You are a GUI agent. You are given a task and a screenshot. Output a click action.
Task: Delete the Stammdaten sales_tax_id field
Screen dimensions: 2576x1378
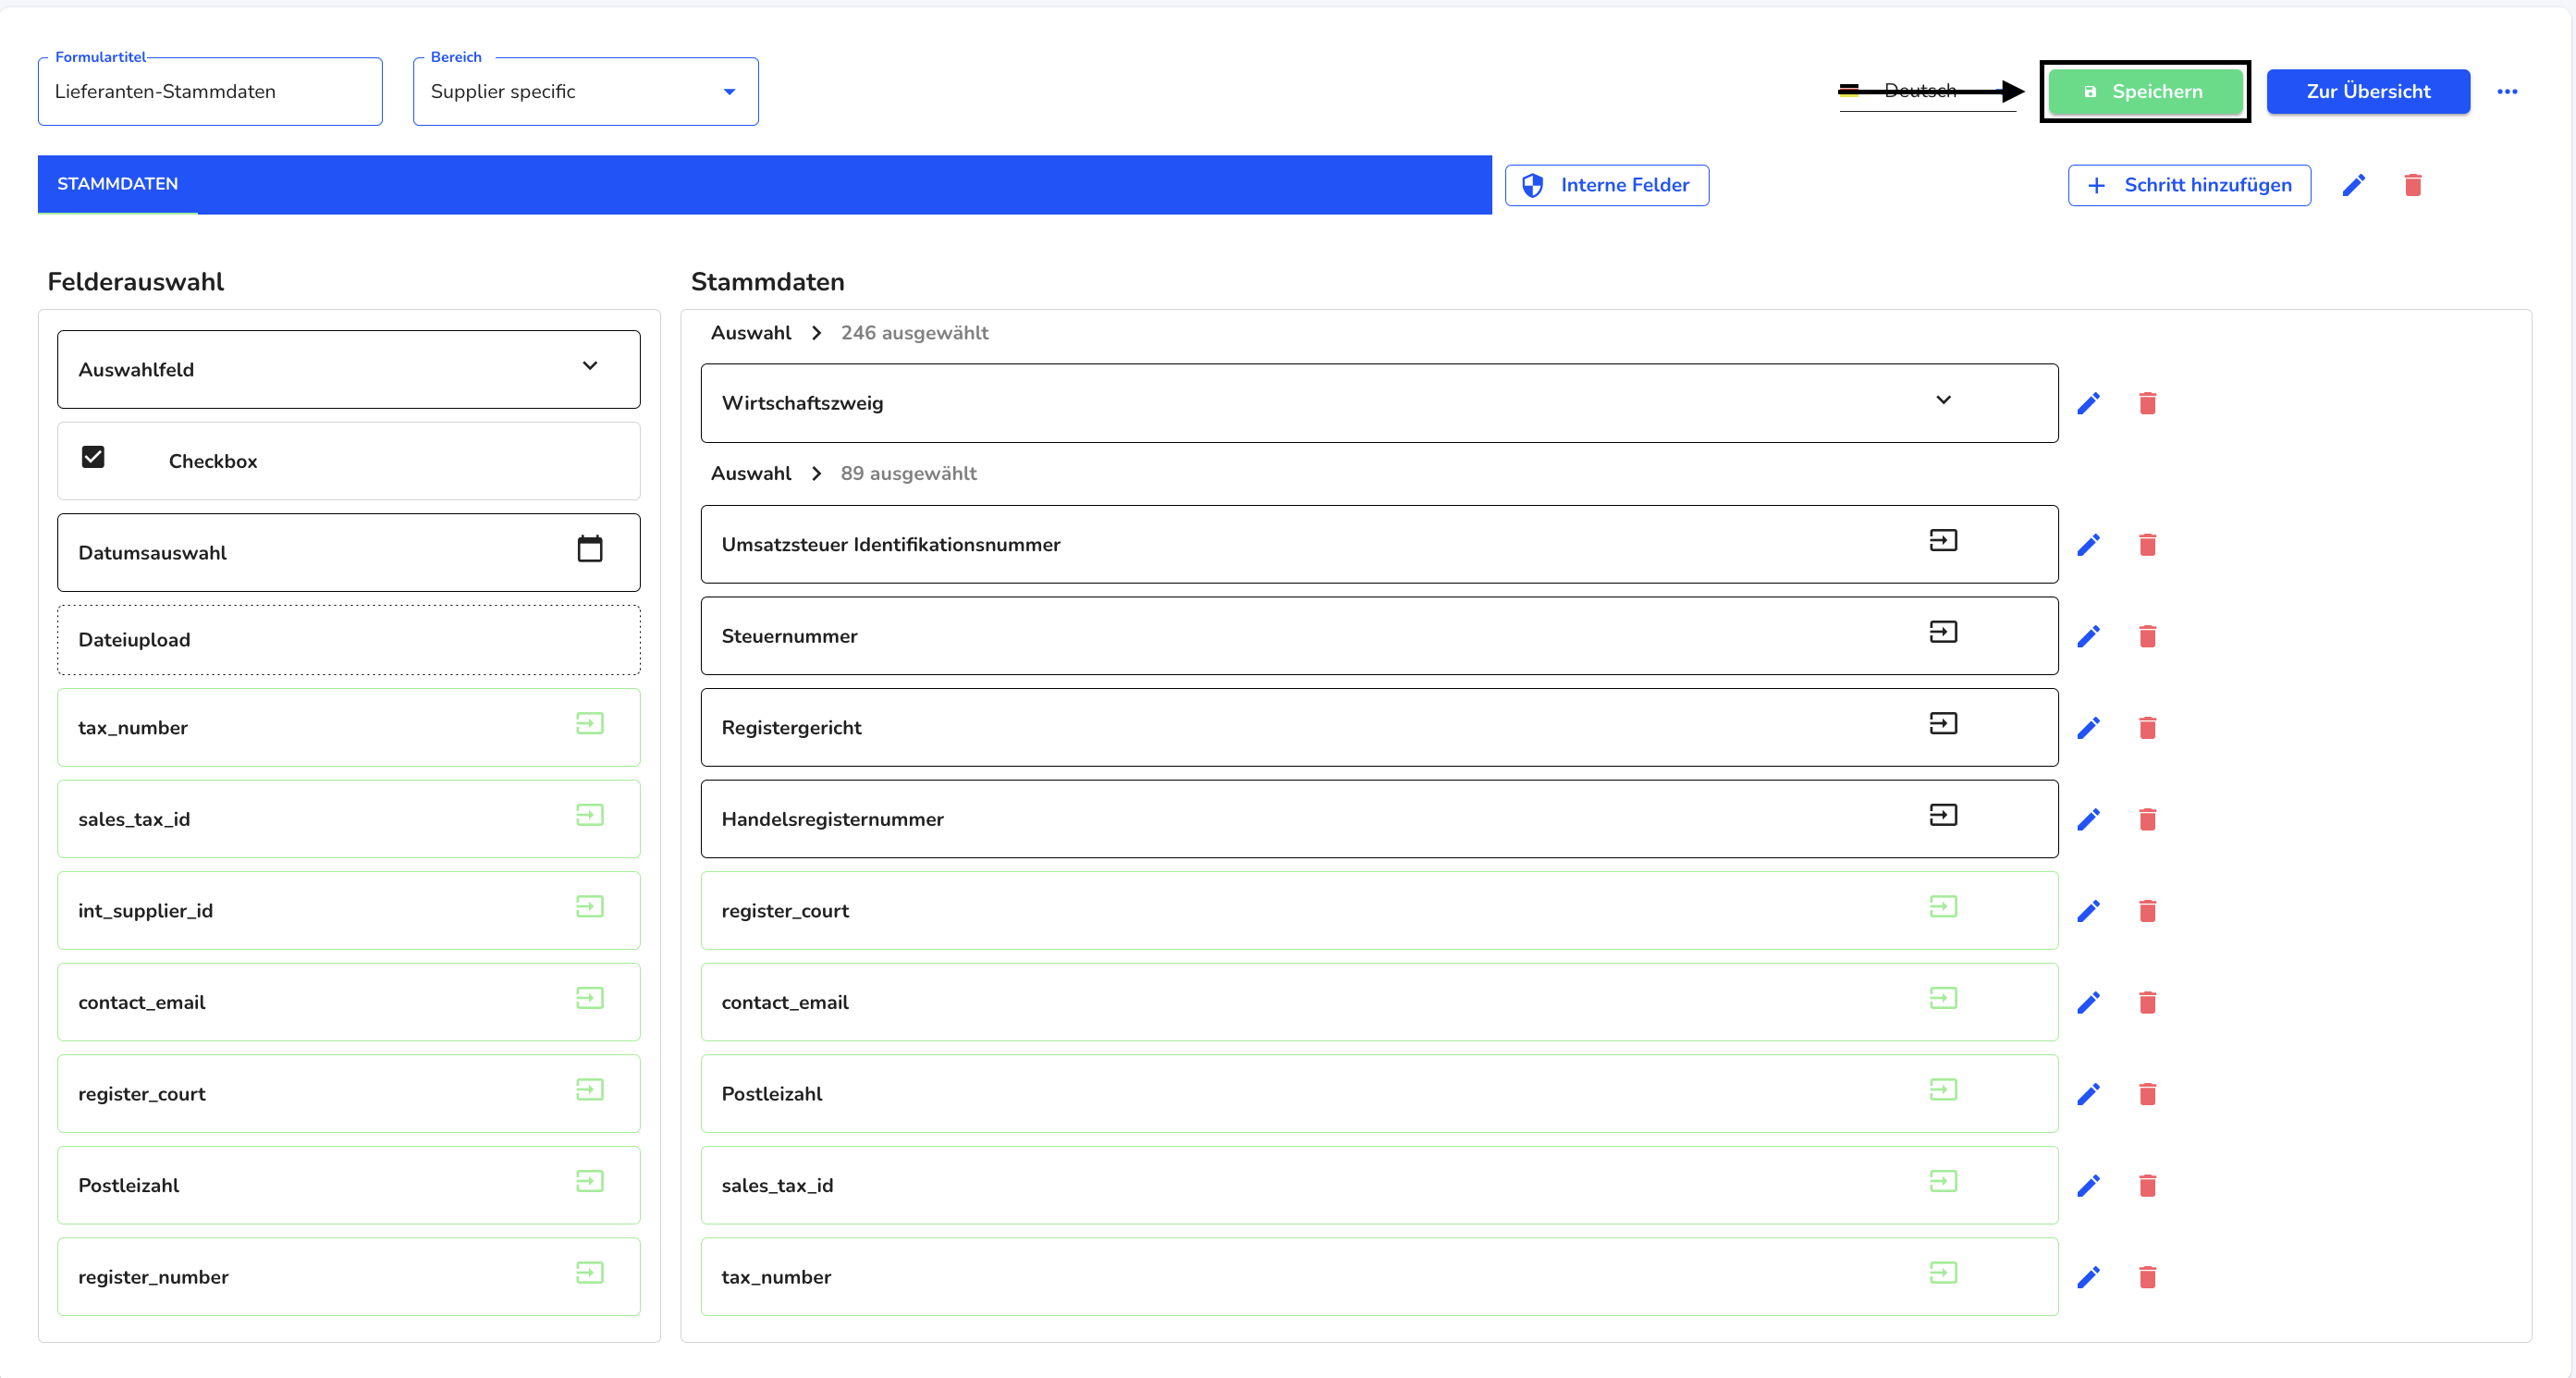coord(2147,1185)
